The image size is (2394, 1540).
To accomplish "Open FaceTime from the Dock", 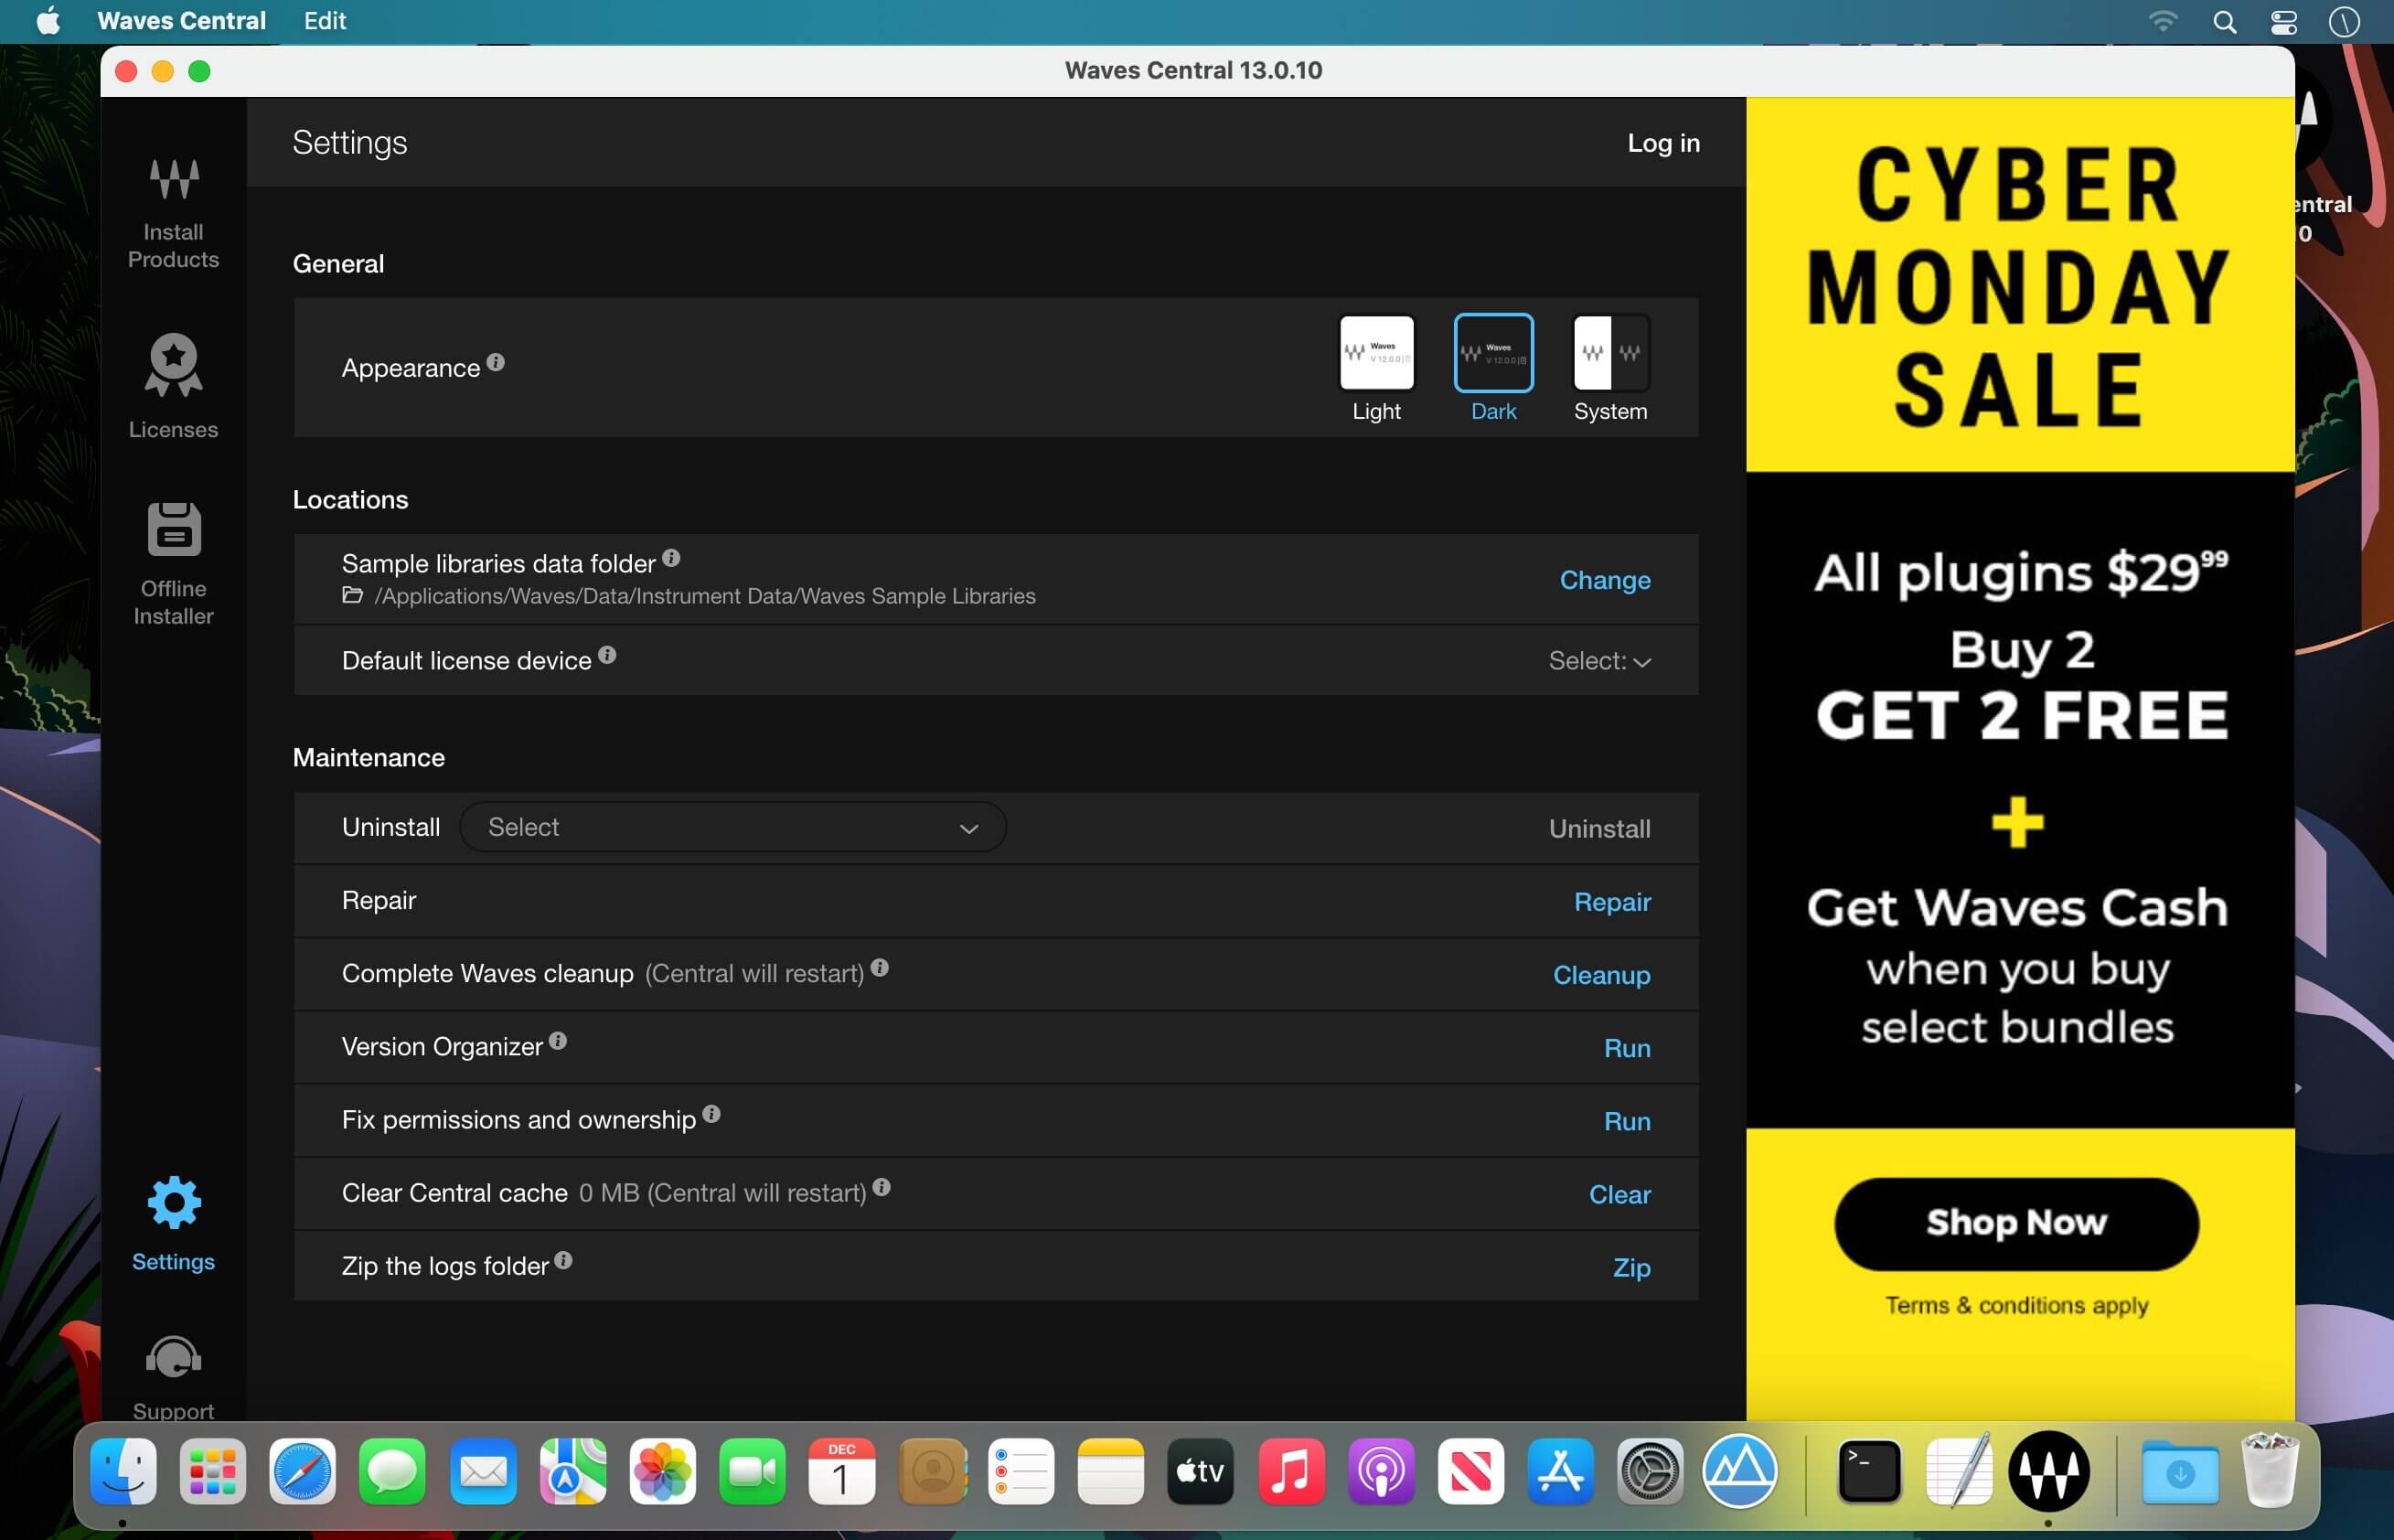I will (752, 1471).
